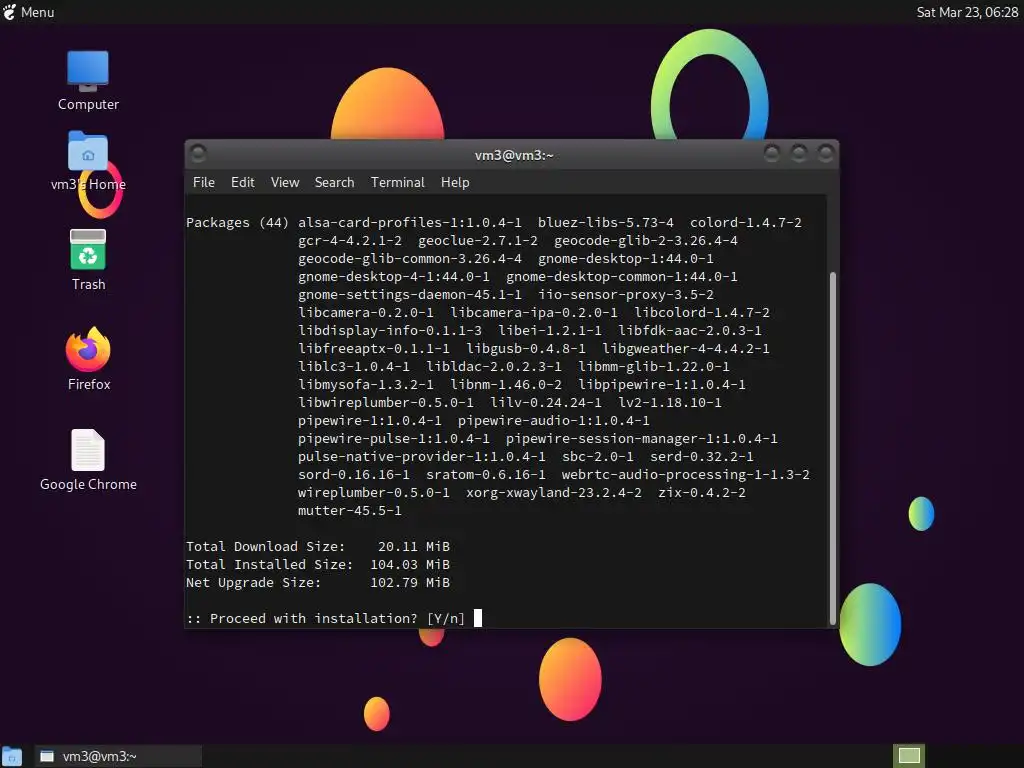Click 'pipewire-session-manager-1:1.0.4-1' text
The height and width of the screenshot is (768, 1024).
coord(641,439)
